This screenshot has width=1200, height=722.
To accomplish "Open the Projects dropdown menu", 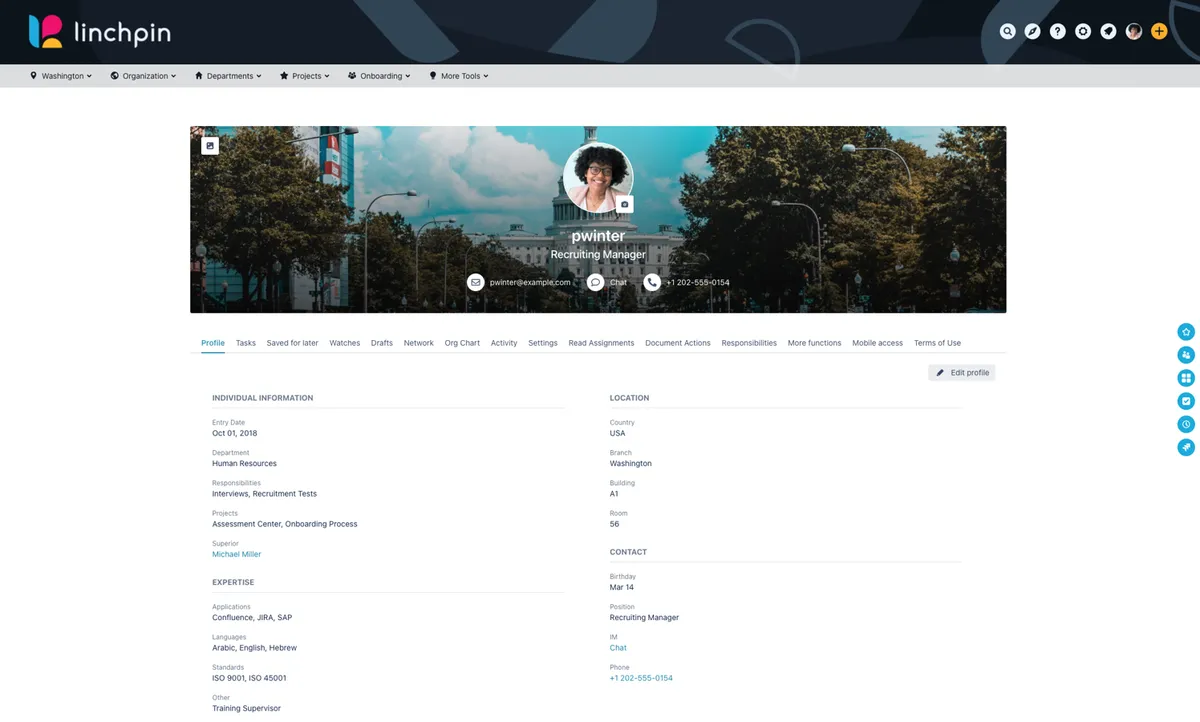I will pos(305,76).
